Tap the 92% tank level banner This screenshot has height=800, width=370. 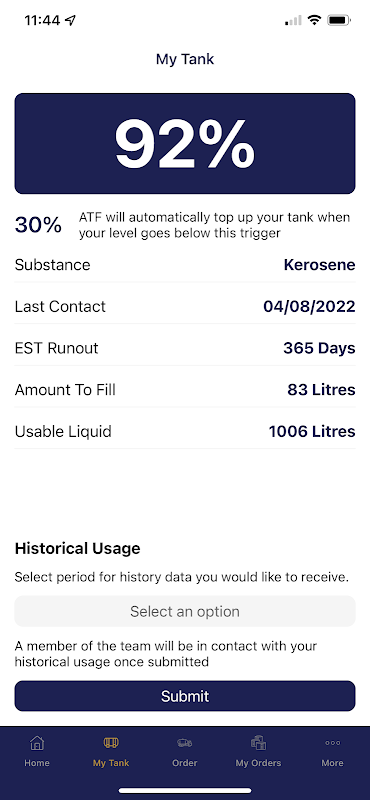[x=185, y=143]
